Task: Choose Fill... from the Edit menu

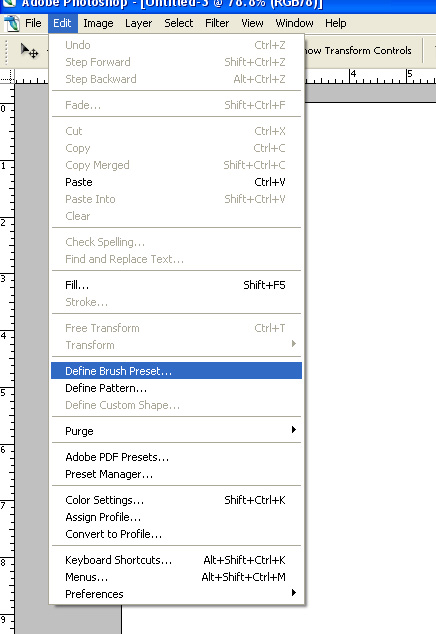Action: click(x=176, y=285)
